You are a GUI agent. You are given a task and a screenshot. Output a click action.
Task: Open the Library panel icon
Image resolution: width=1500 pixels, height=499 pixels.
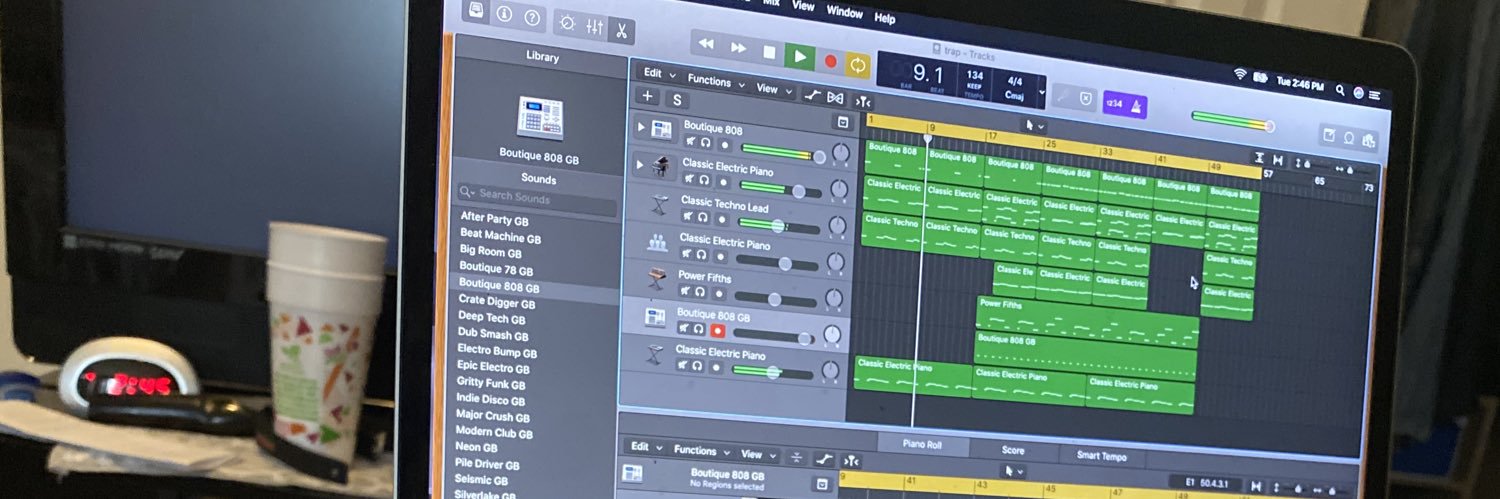click(x=475, y=11)
